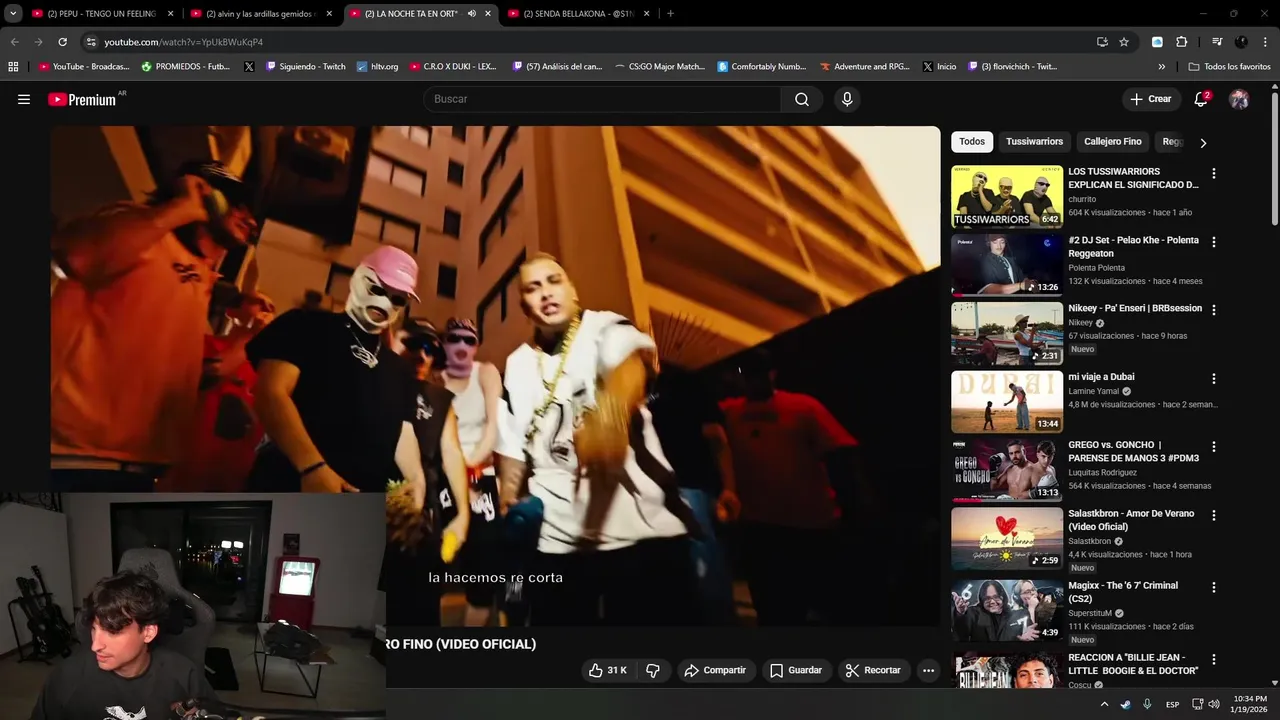Open options menu for mi viaje a Dubai

(x=1214, y=379)
